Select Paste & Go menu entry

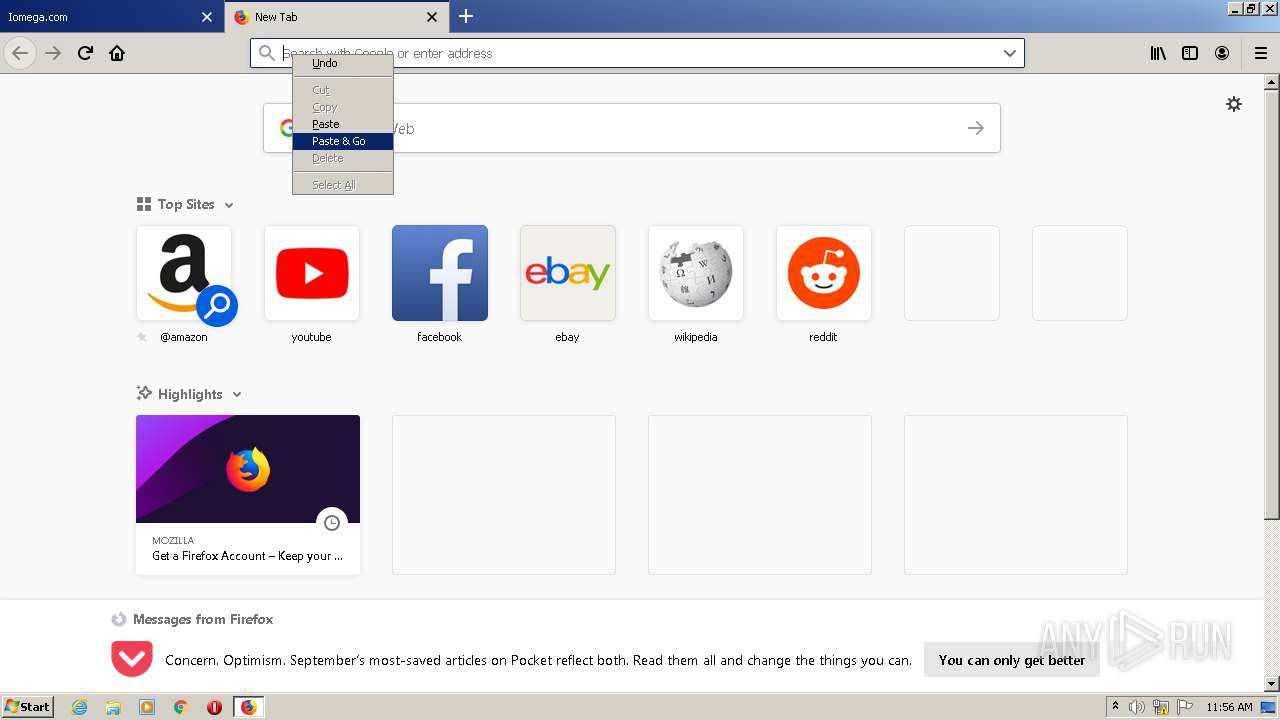343,141
